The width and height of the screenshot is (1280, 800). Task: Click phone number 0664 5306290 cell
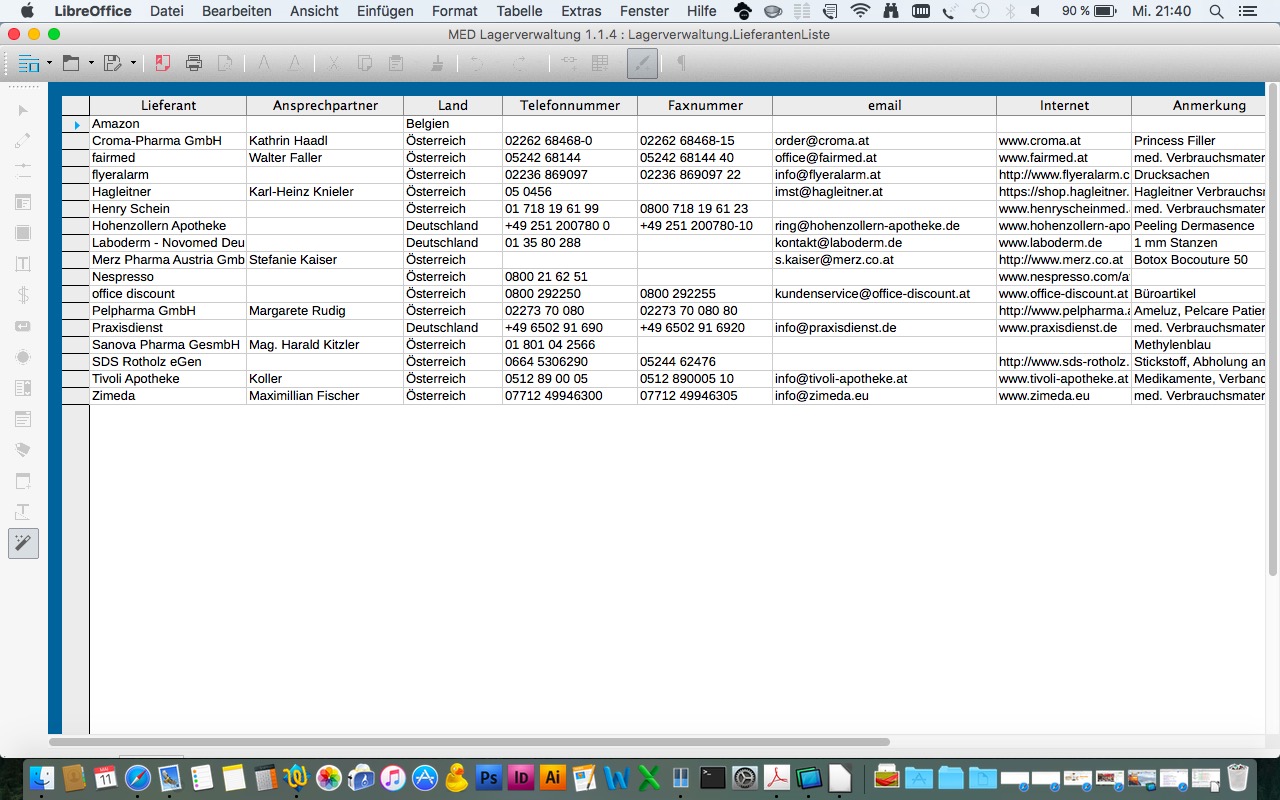point(570,362)
